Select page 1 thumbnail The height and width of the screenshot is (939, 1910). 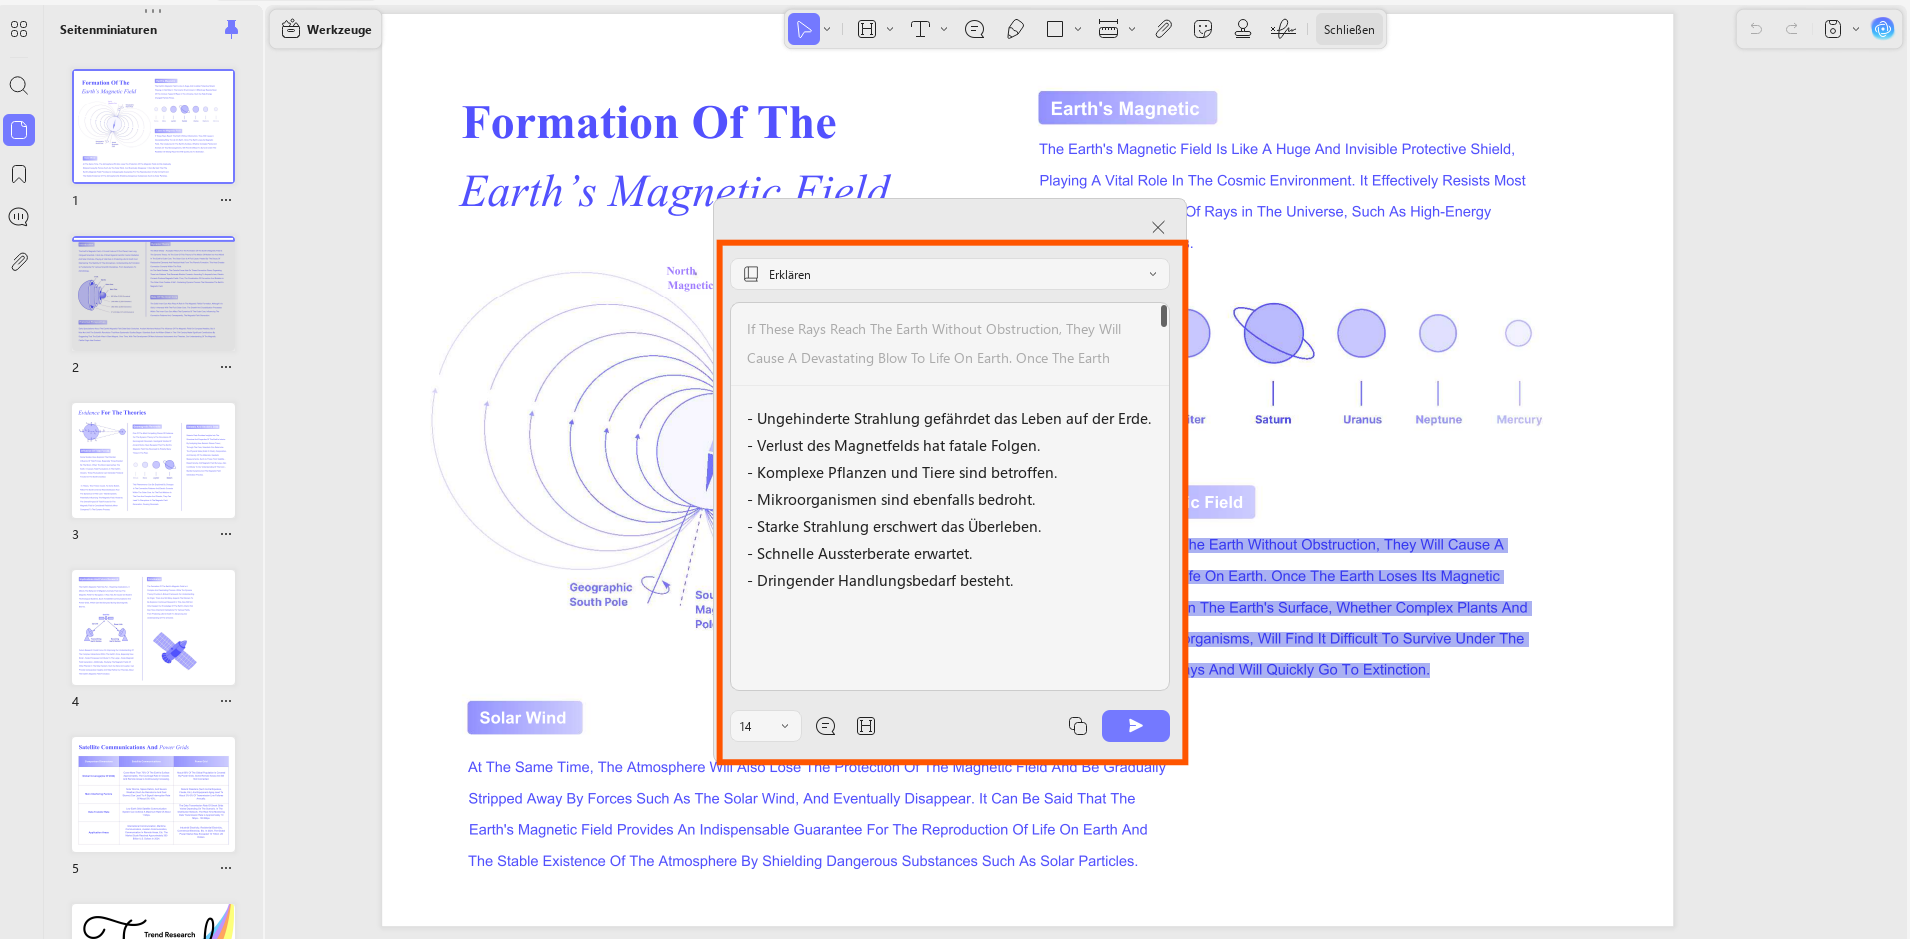pyautogui.click(x=153, y=126)
